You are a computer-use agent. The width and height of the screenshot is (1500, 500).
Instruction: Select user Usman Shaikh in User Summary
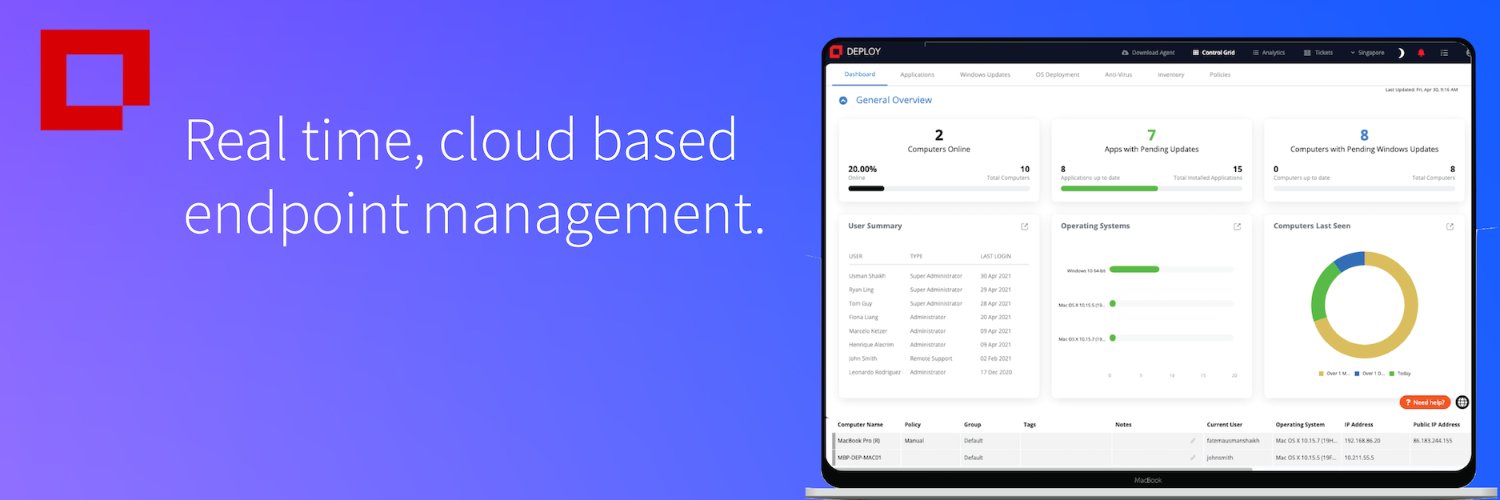pyautogui.click(x=867, y=275)
